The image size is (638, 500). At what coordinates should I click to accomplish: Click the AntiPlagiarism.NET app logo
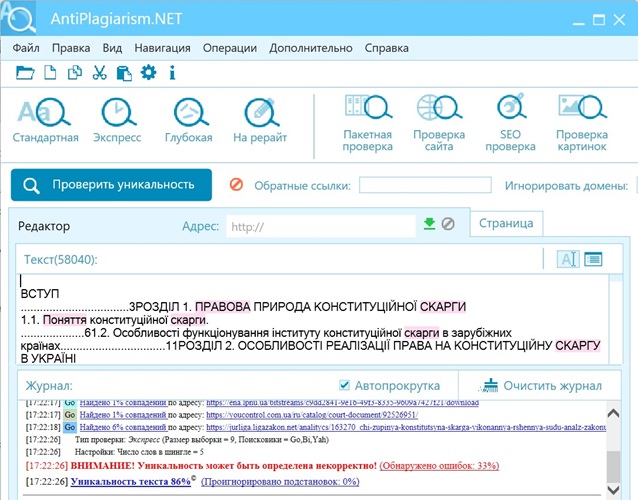[x=19, y=18]
